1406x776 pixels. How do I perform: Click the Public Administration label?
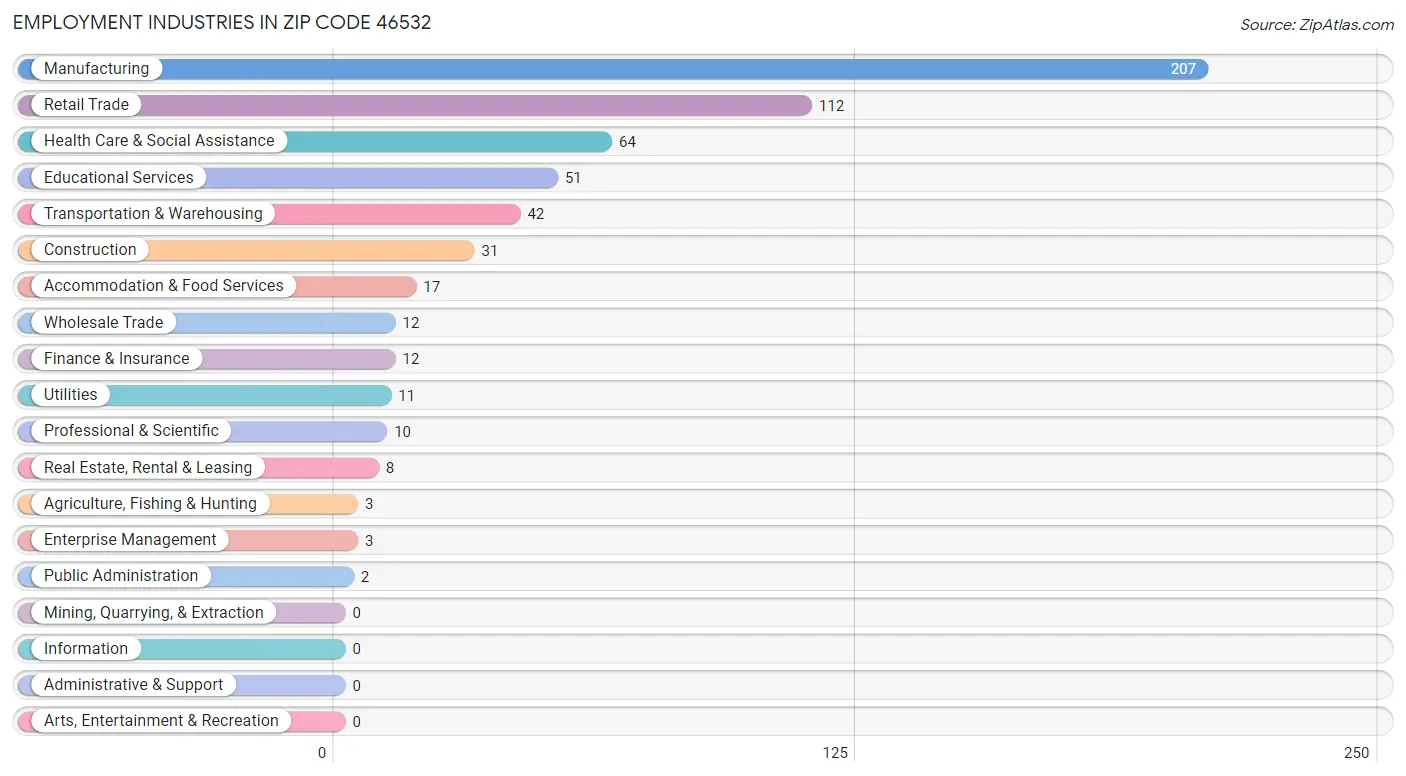point(121,575)
